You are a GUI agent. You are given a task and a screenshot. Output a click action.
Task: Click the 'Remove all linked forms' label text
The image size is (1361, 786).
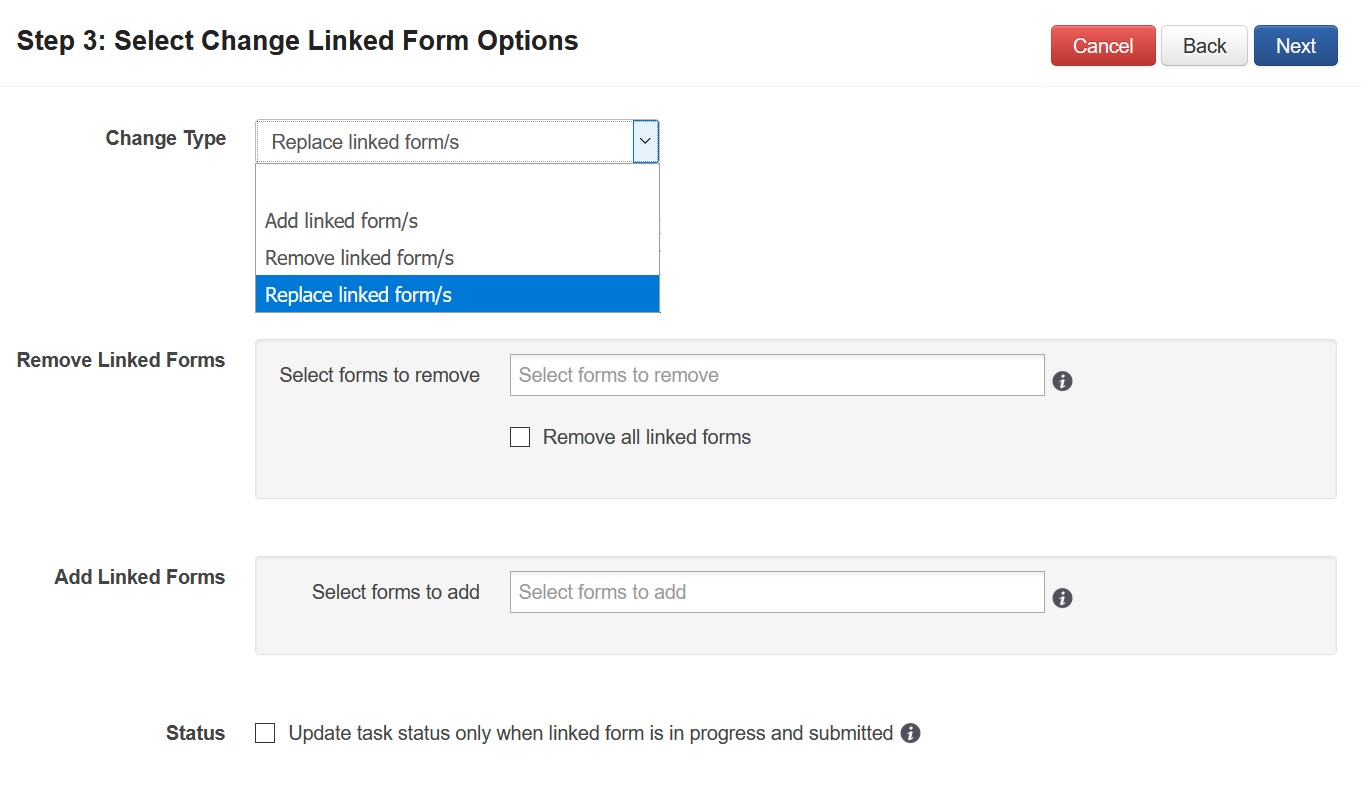pyautogui.click(x=646, y=437)
